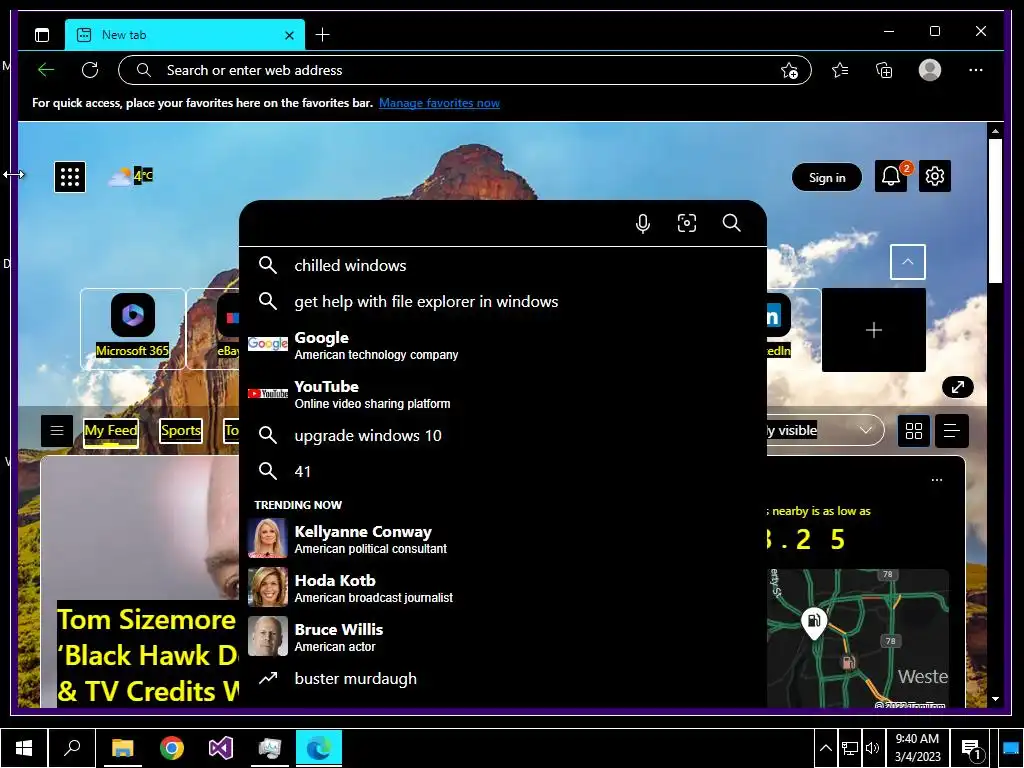Image resolution: width=1024 pixels, height=768 pixels.
Task: Switch to My Feed tab
Action: (x=110, y=431)
